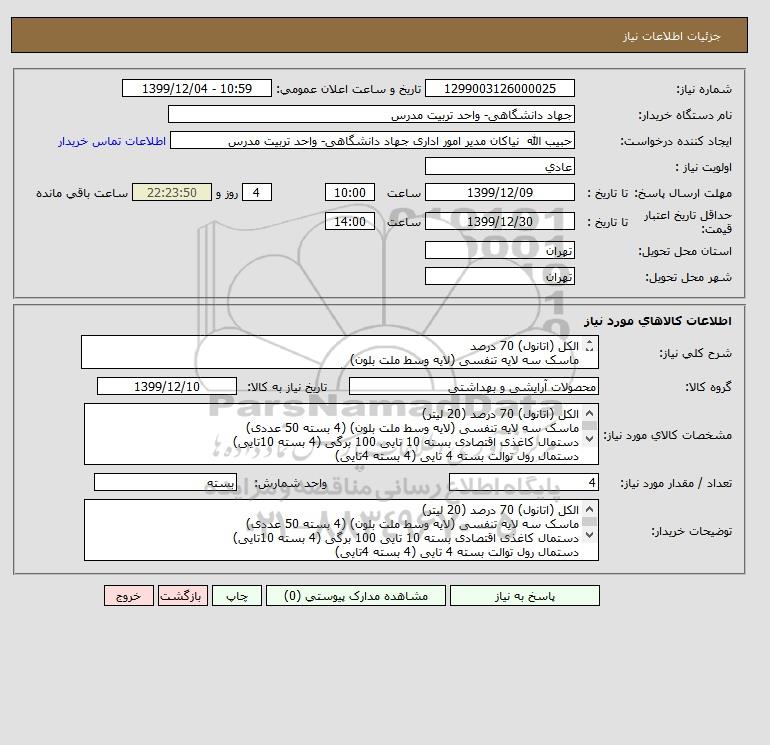
Task: Click the واحد شمارش field بسته
Action: click(x=165, y=482)
